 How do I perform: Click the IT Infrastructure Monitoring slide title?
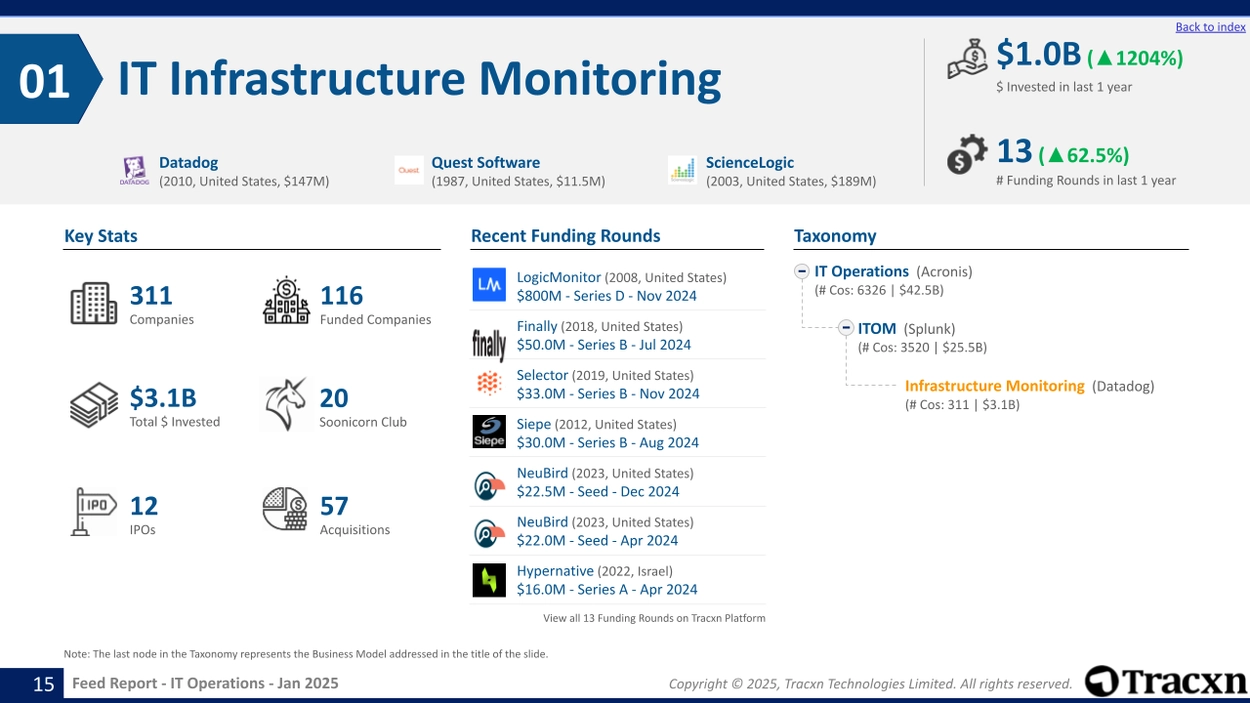click(419, 79)
